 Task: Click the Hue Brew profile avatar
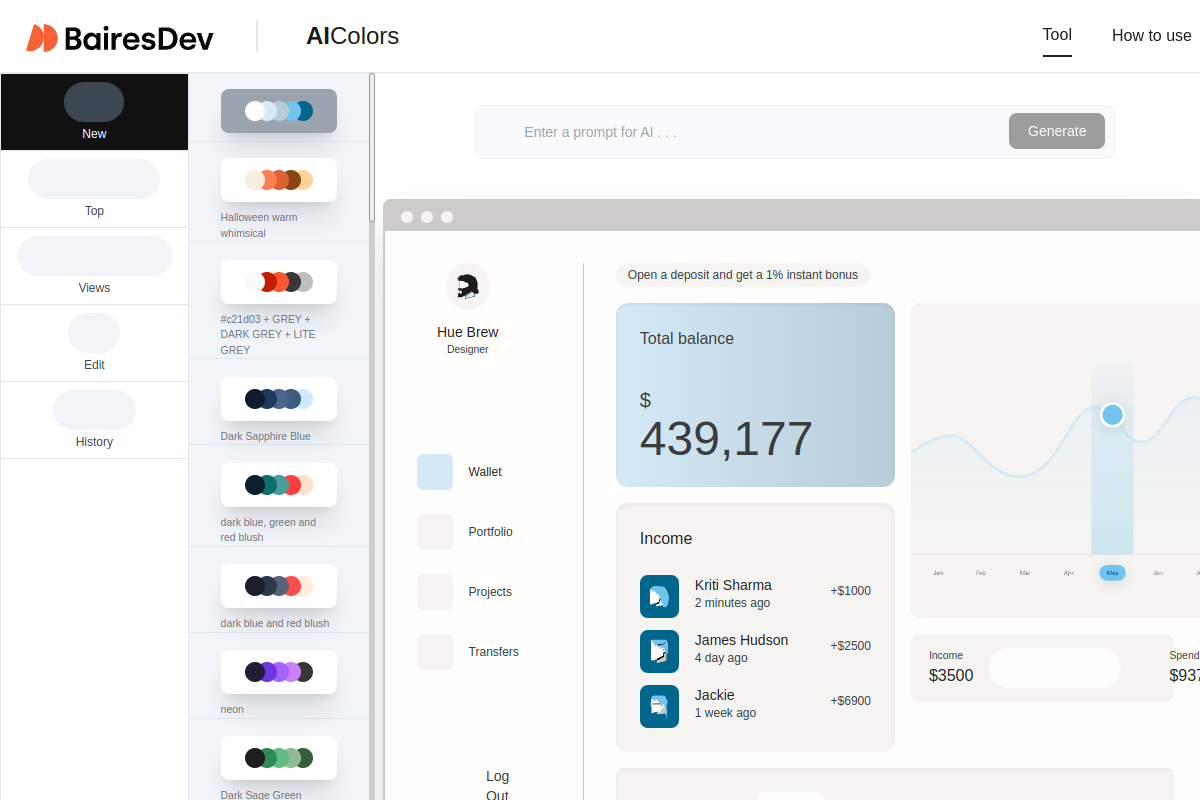coord(468,286)
